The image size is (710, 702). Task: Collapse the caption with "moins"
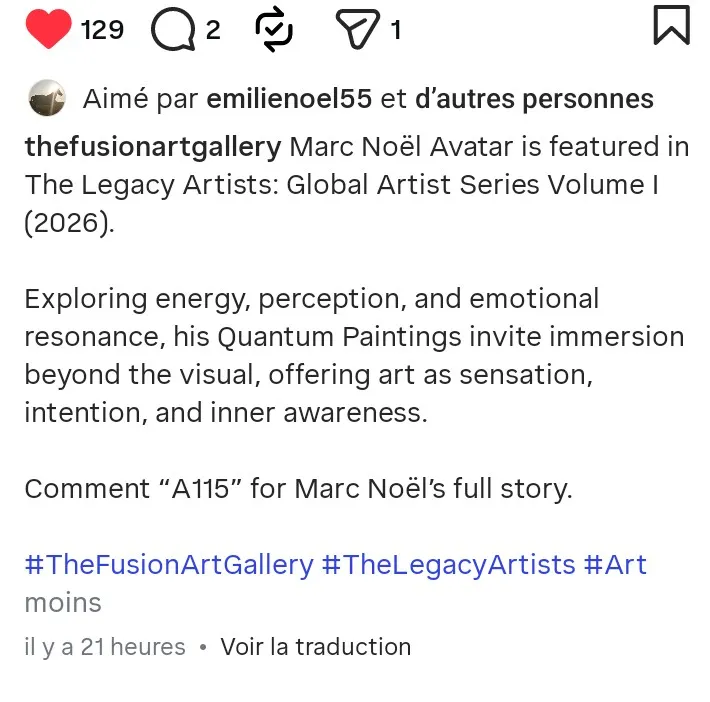[63, 603]
